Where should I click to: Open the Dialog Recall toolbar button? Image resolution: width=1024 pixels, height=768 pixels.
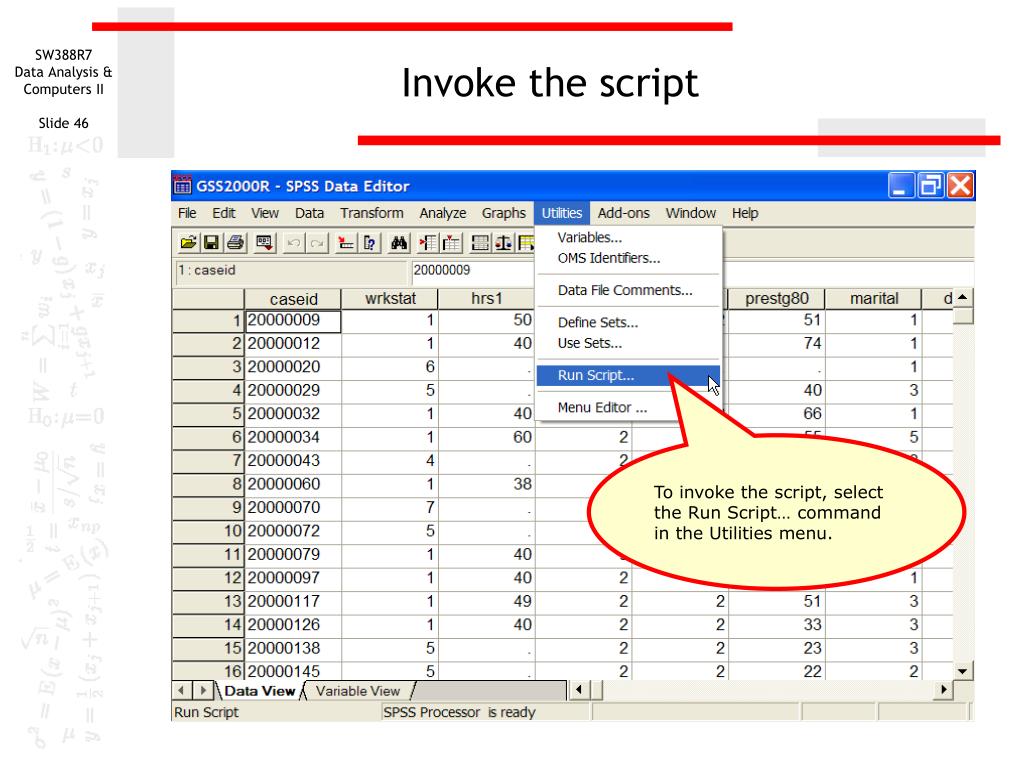pyautogui.click(x=264, y=243)
